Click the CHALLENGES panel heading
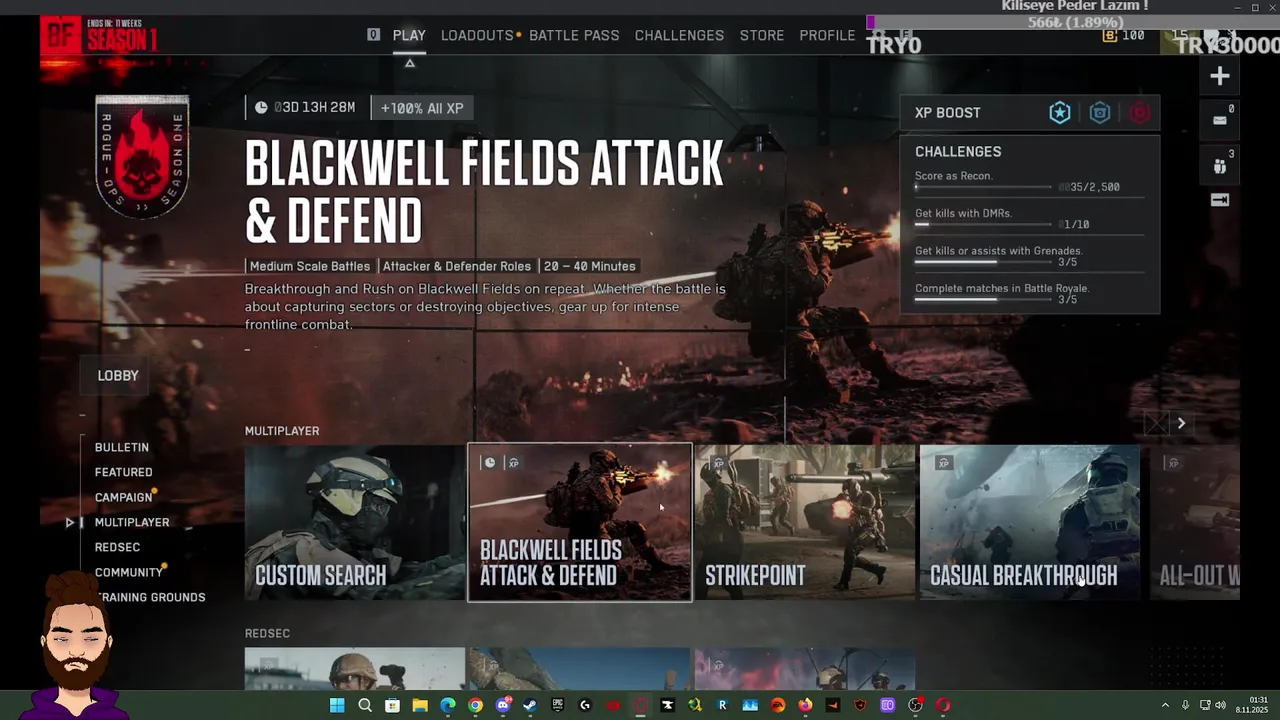The height and width of the screenshot is (720, 1280). pos(958,152)
